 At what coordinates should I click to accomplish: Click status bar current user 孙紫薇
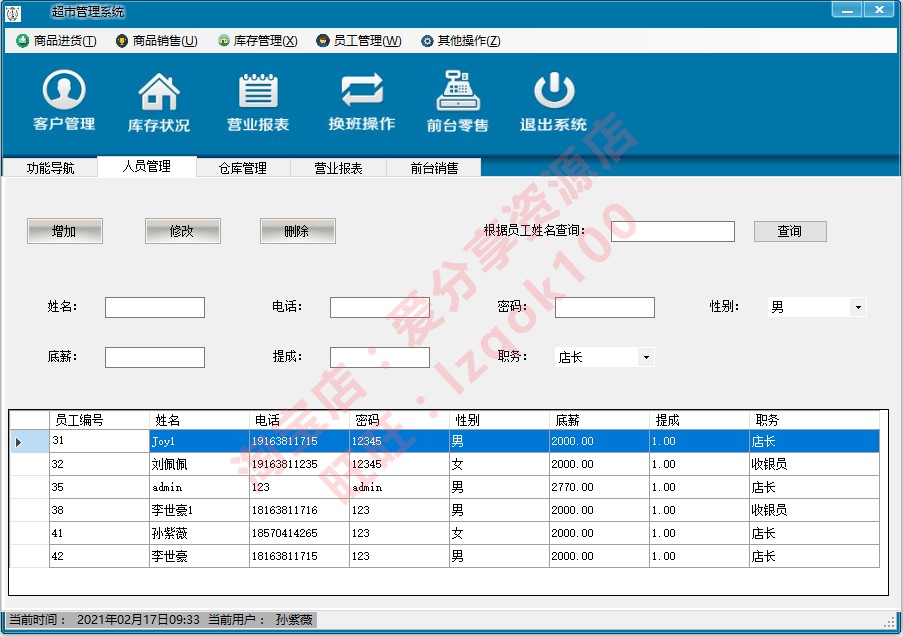click(x=294, y=620)
